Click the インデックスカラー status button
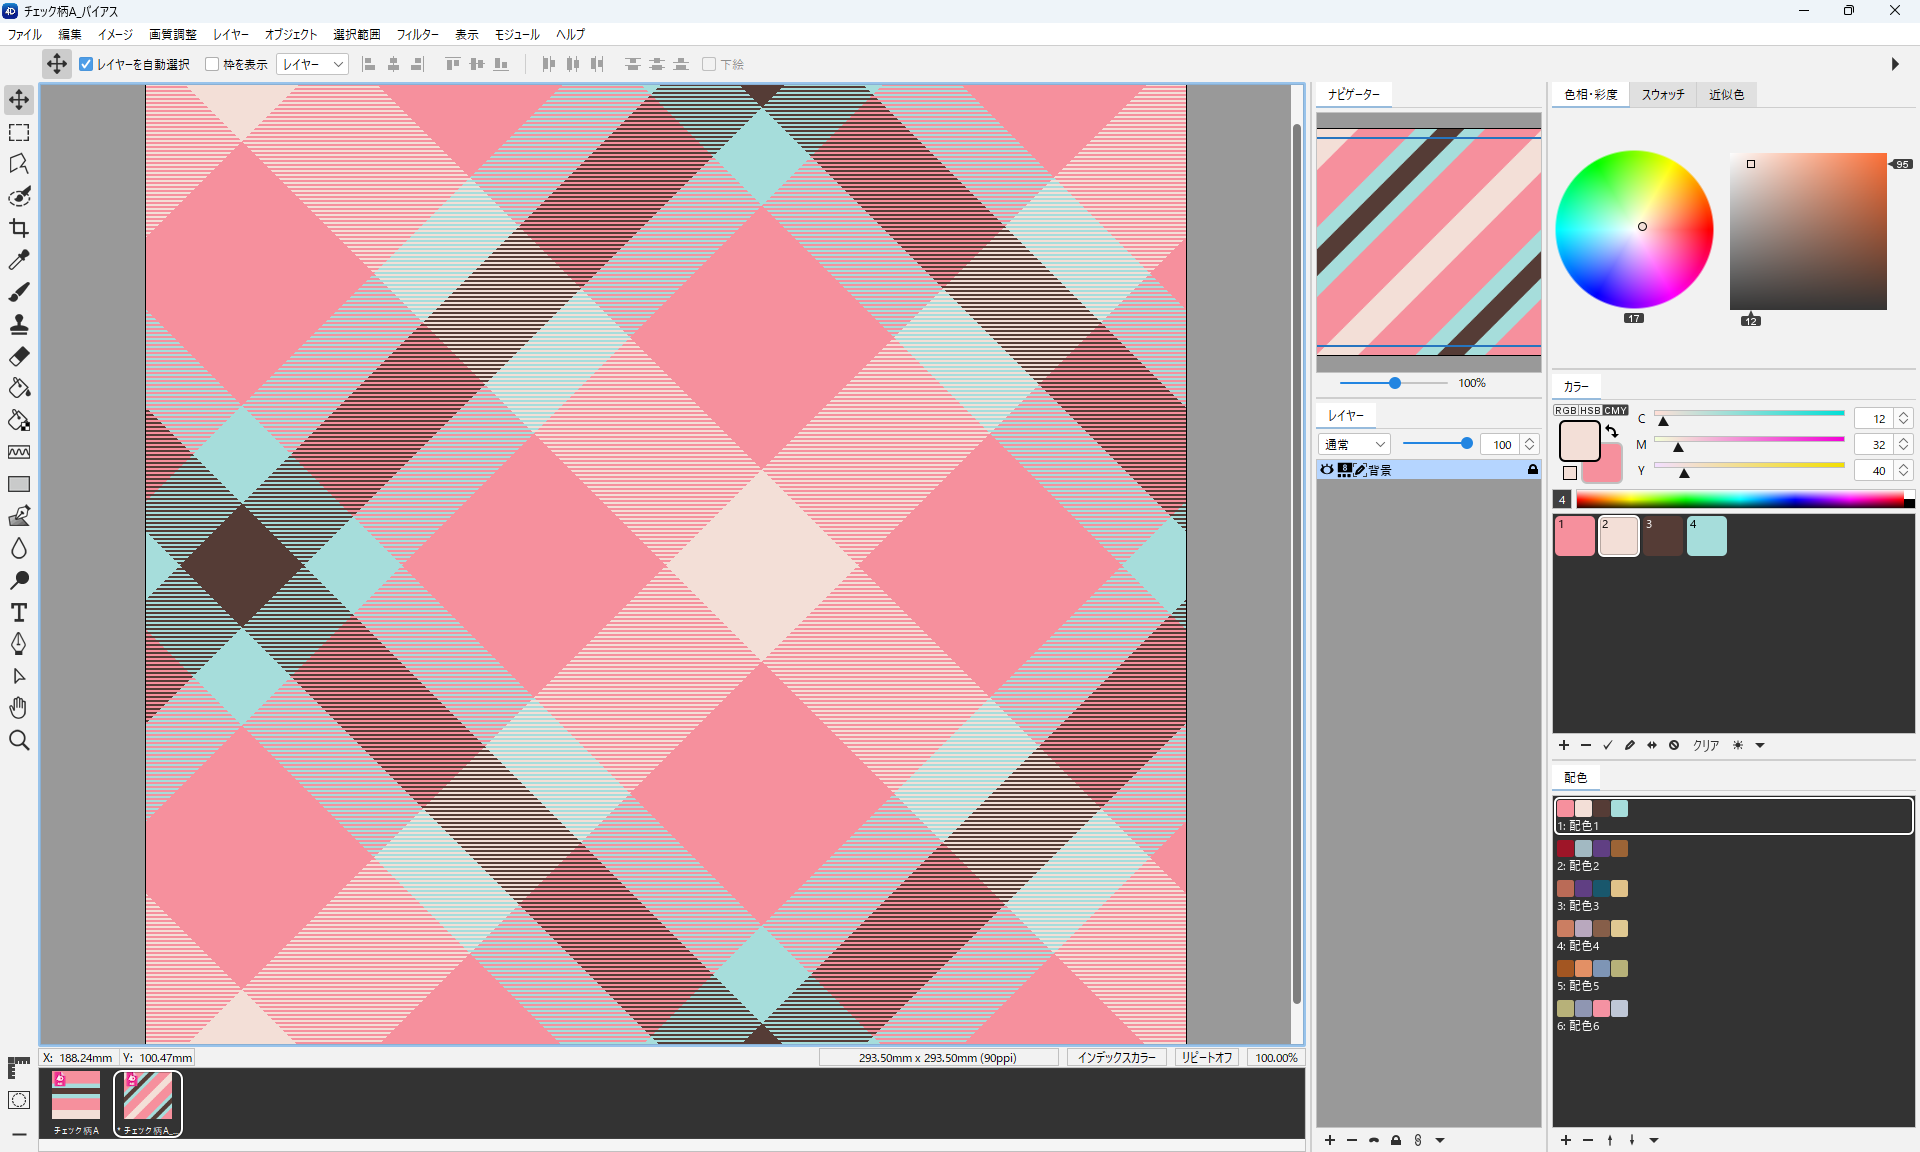 pos(1116,1057)
